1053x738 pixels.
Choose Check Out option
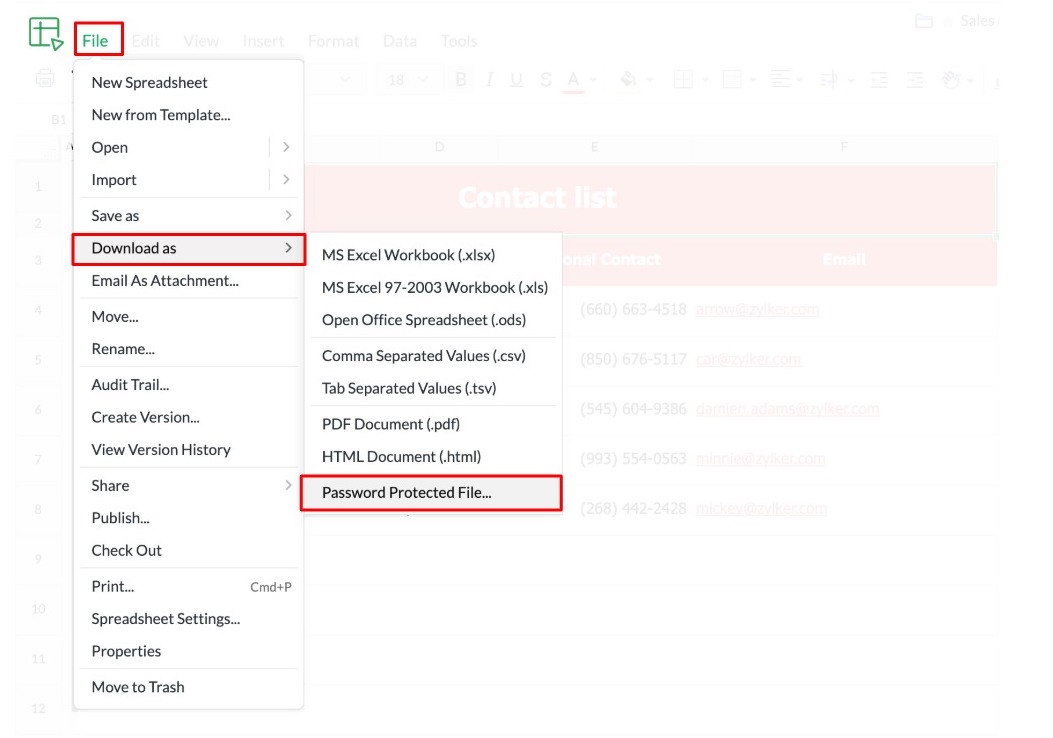click(x=189, y=550)
